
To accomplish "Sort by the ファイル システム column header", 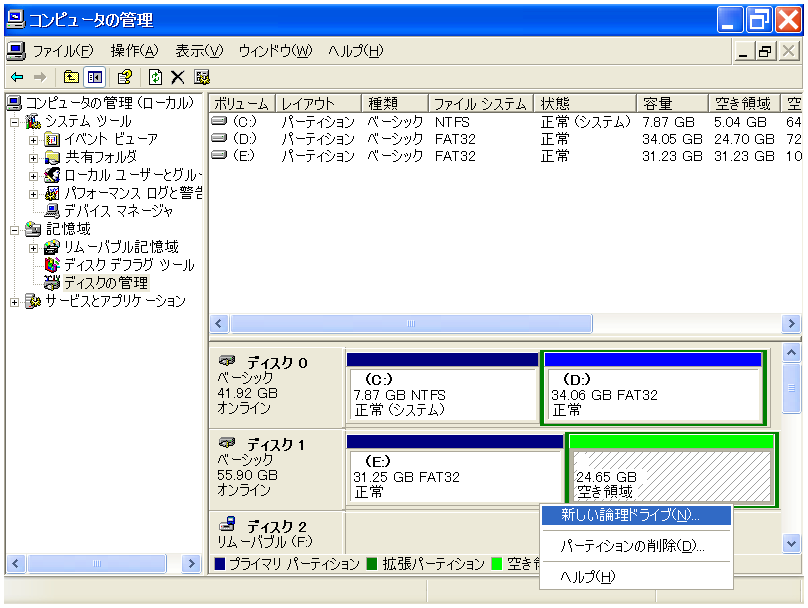I will [481, 104].
